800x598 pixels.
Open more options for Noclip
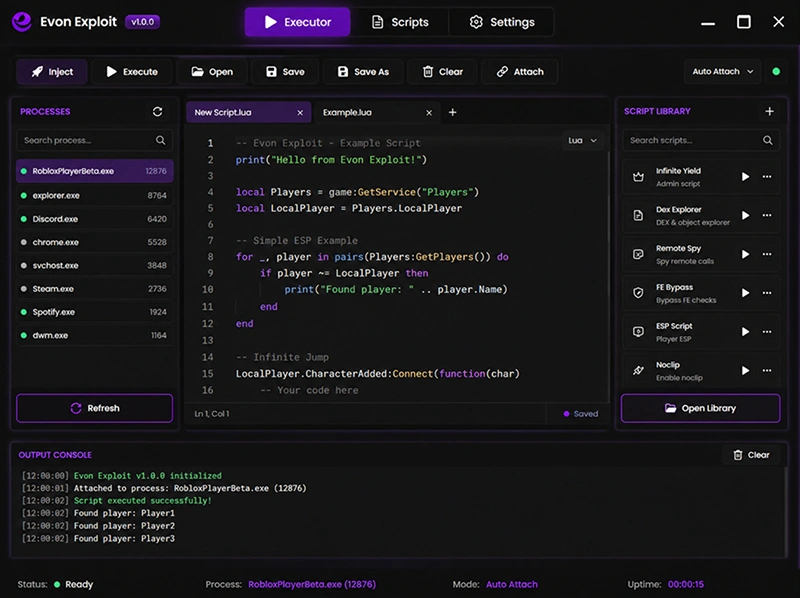coord(767,370)
